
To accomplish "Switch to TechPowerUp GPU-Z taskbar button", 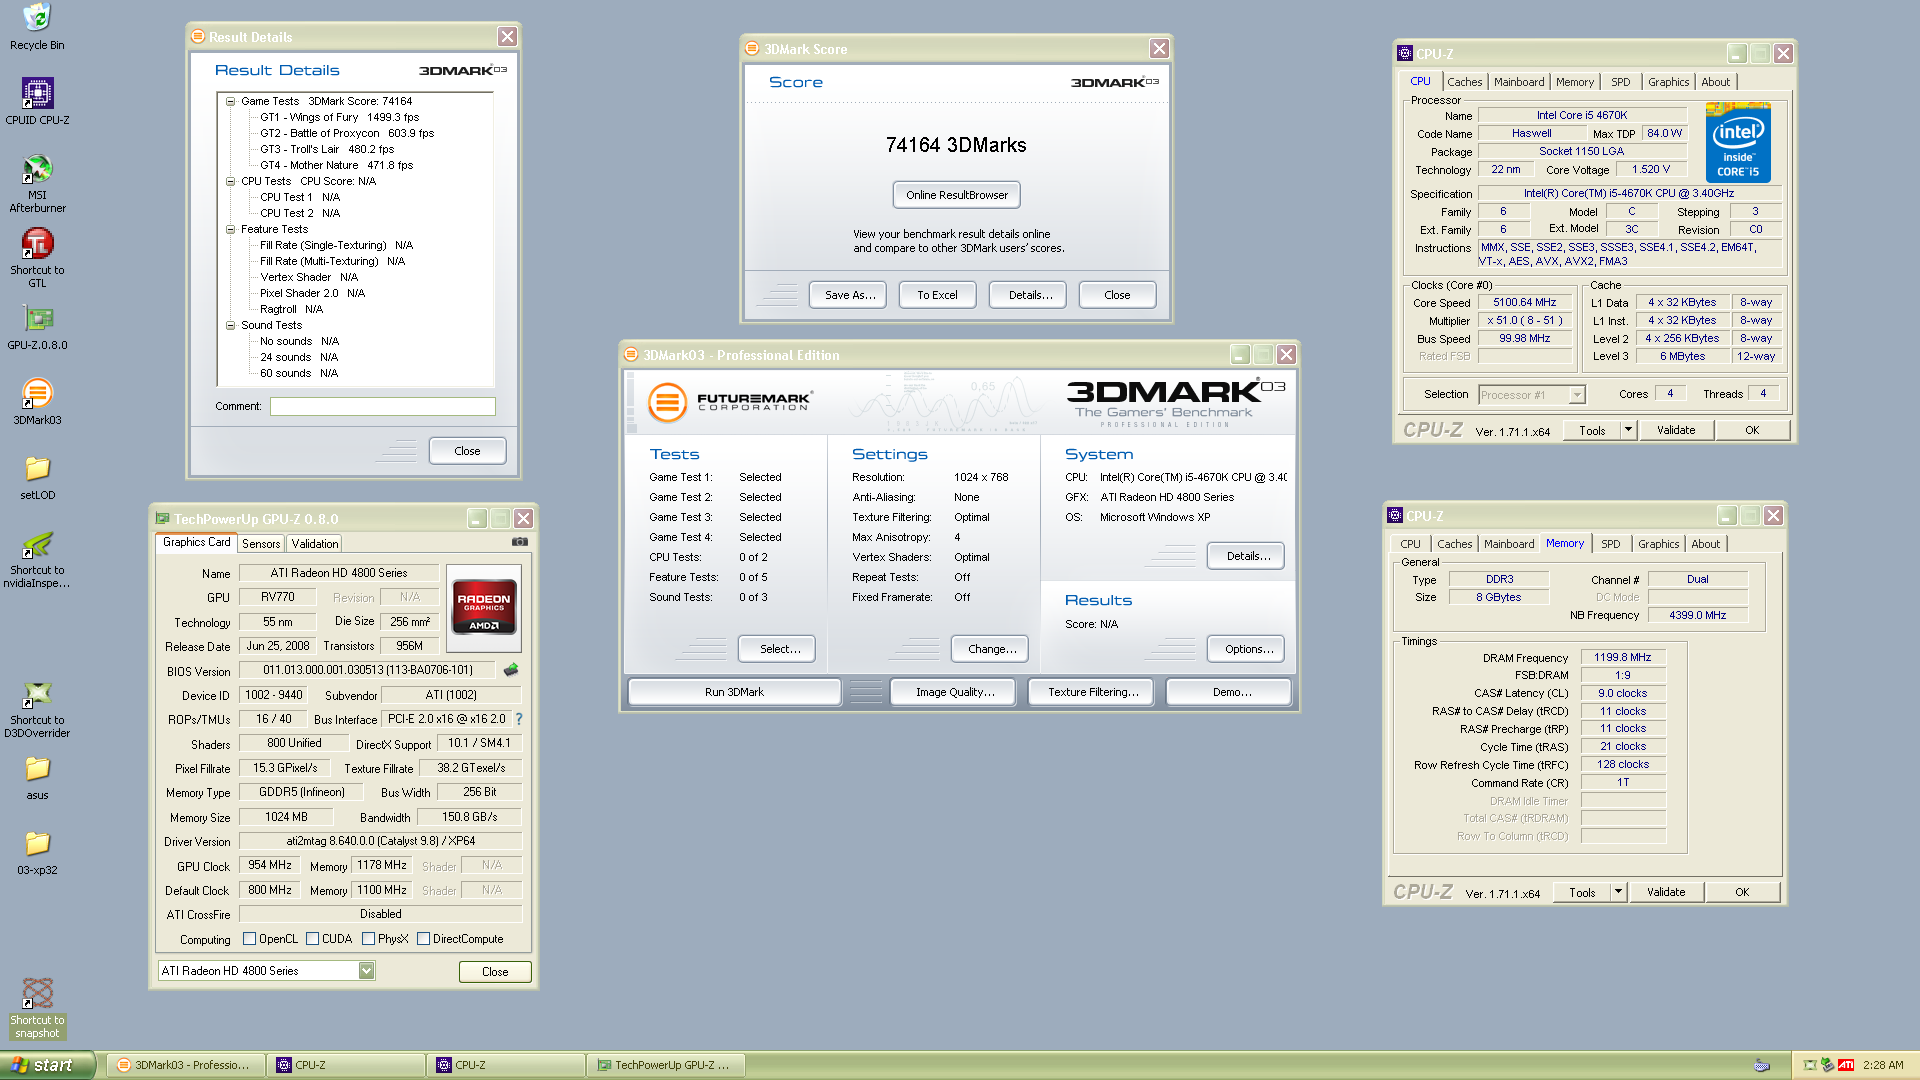I will [x=665, y=1065].
